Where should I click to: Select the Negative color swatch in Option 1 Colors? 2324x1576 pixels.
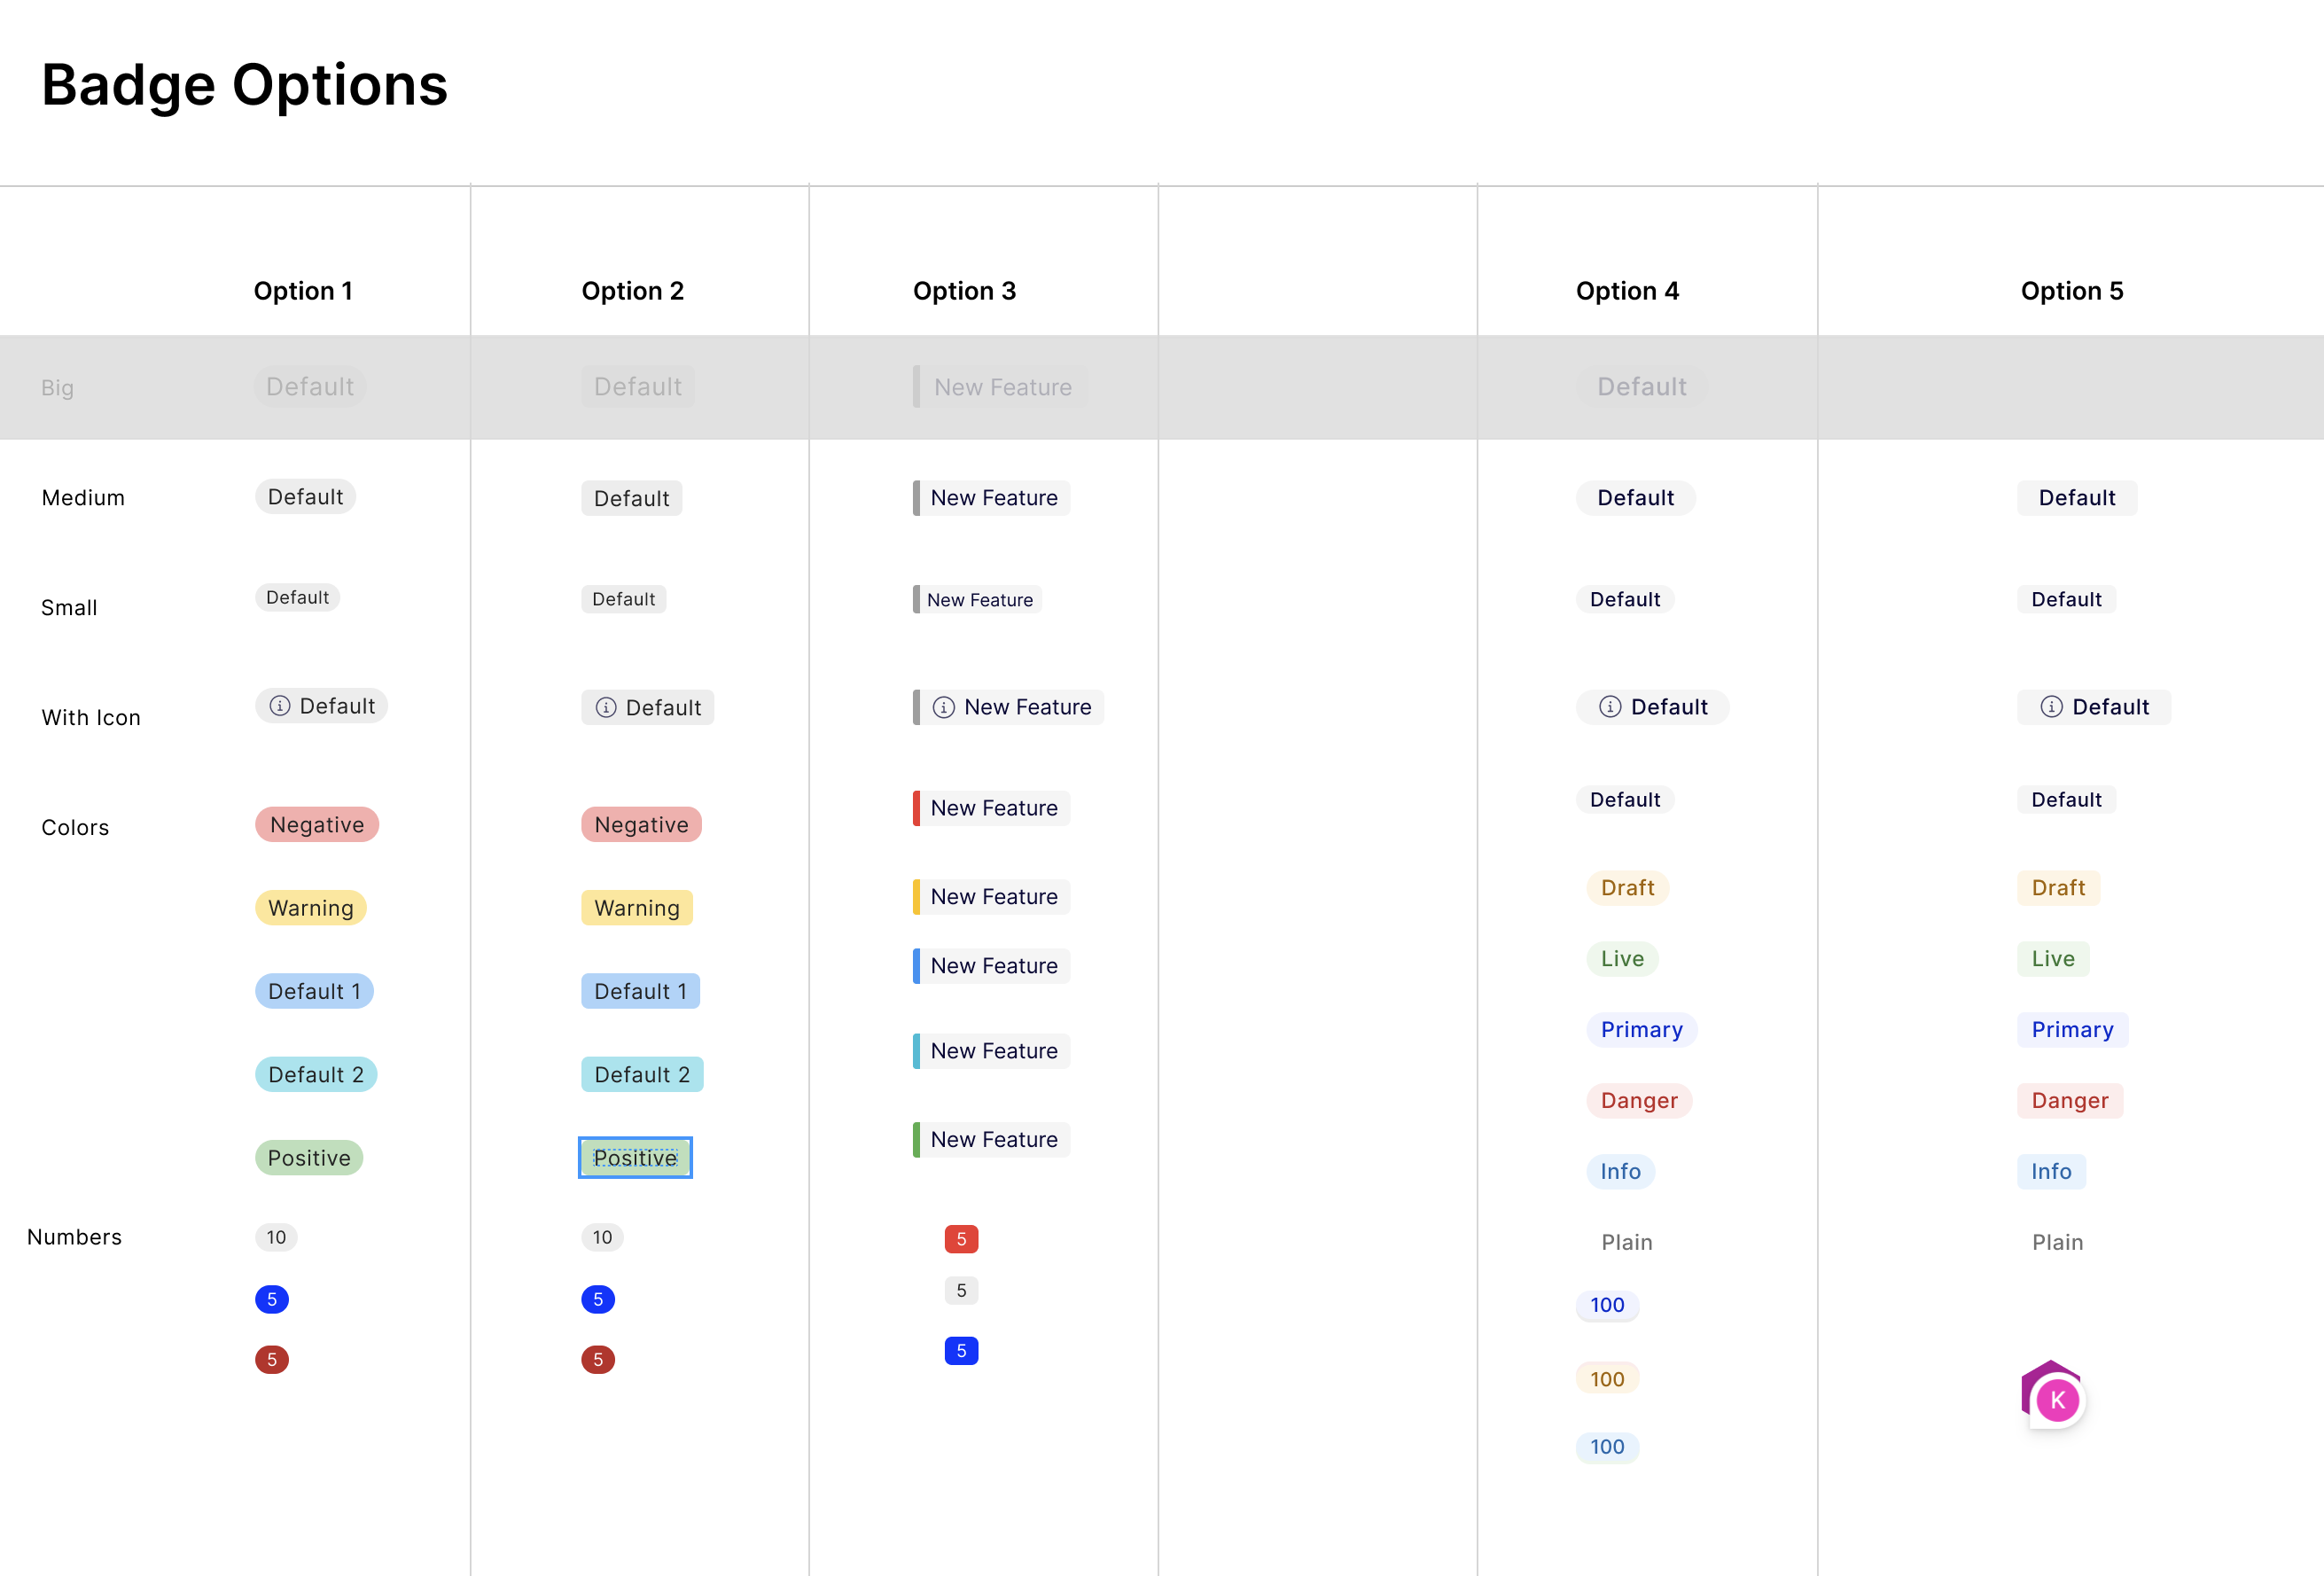(x=315, y=823)
